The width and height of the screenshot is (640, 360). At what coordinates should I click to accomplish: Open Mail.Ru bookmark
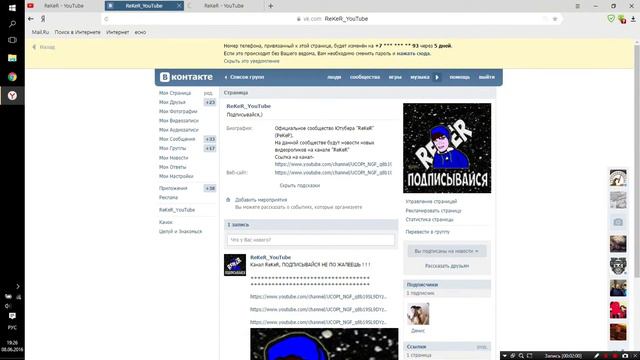(x=40, y=32)
